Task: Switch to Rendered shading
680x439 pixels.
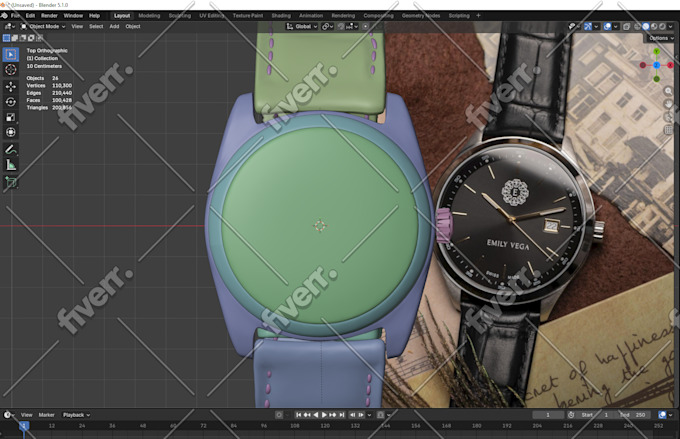Action: point(662,26)
